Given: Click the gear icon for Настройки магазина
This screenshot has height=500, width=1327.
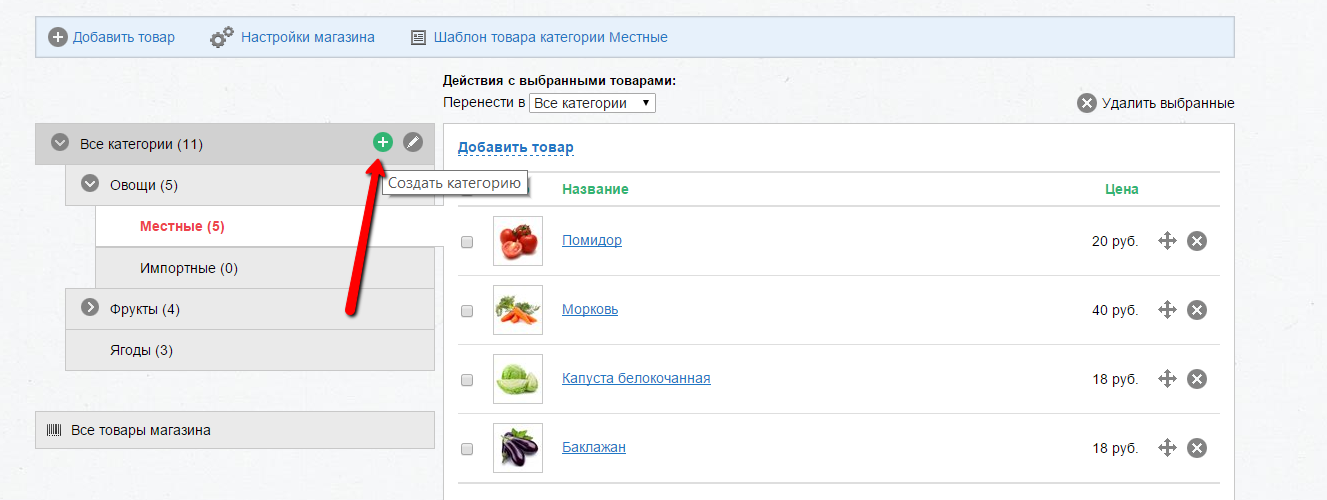Looking at the screenshot, I should 221,38.
